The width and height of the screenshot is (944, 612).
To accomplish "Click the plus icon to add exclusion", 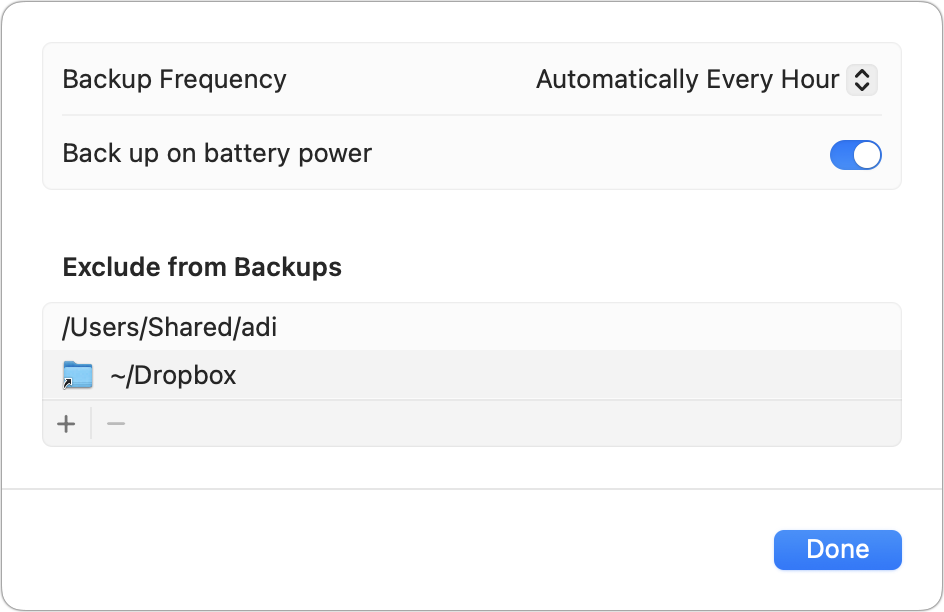I will tap(66, 424).
